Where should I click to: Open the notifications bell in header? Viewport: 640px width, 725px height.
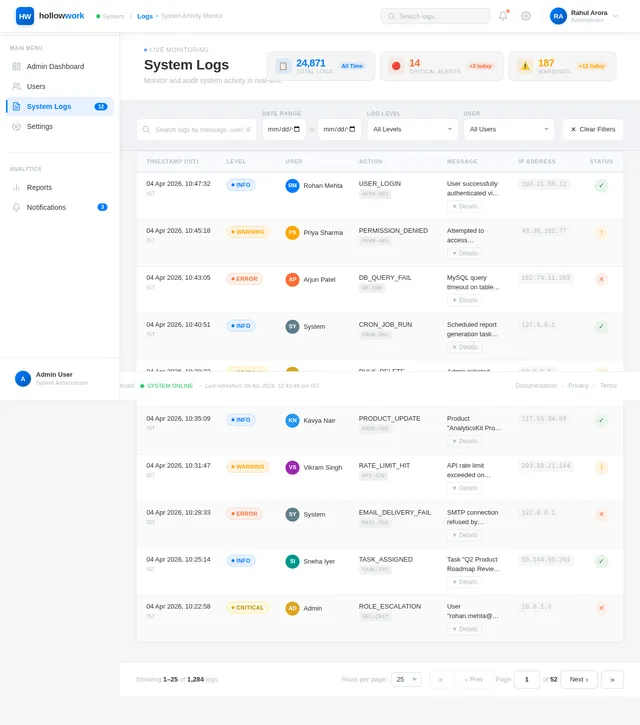coord(503,16)
